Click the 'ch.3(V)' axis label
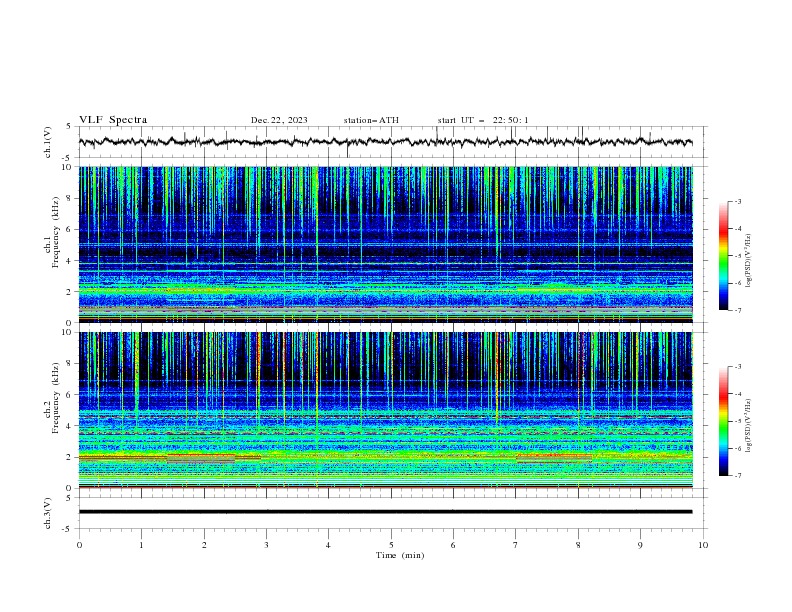This screenshot has height=612, width=792. (x=48, y=513)
